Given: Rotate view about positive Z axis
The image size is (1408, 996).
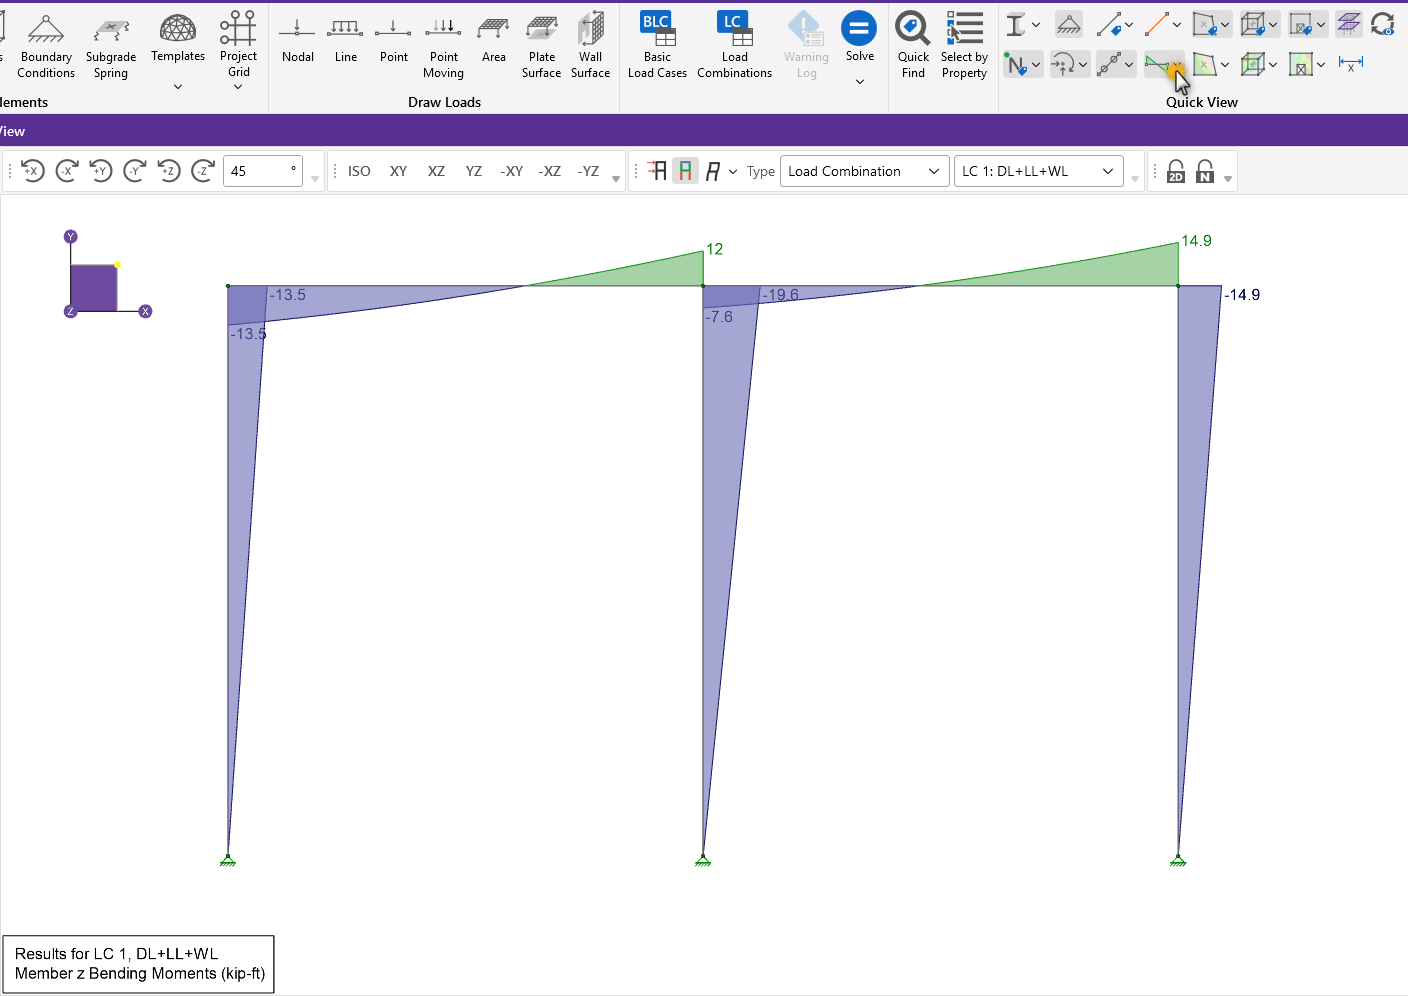Looking at the screenshot, I should [169, 171].
